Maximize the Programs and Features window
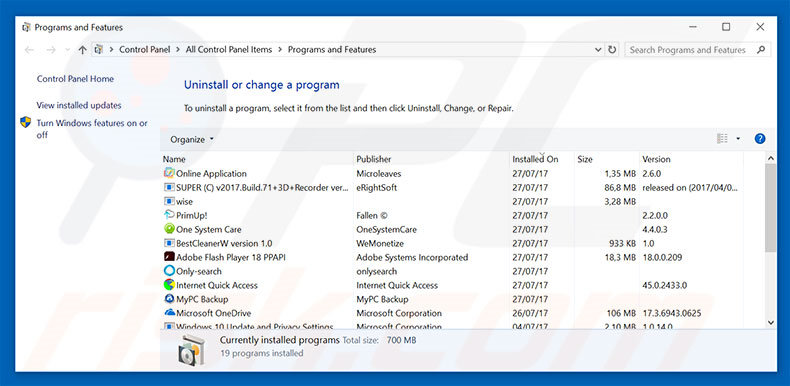790x386 pixels. (726, 27)
